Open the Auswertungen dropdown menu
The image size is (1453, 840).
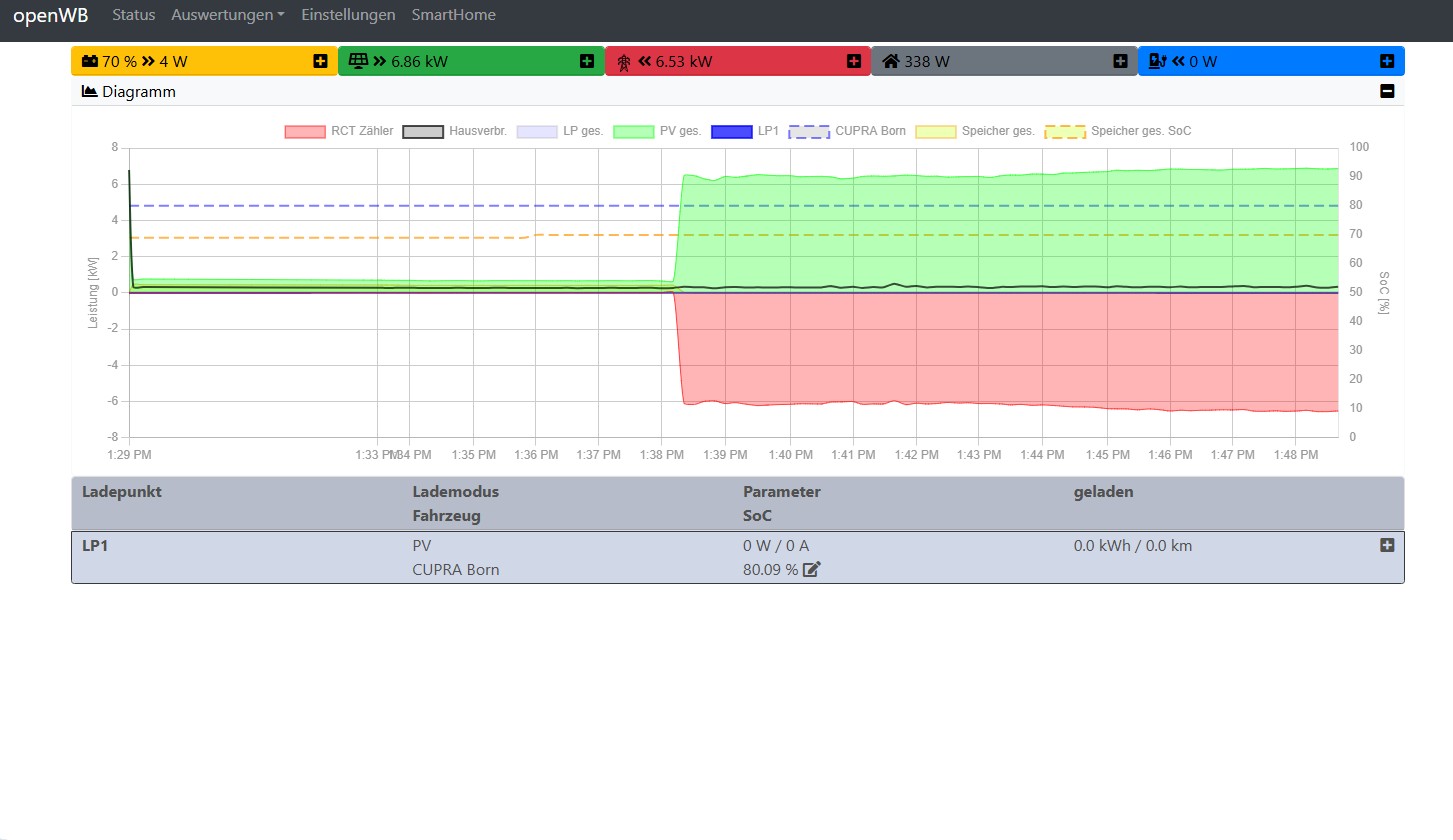228,15
